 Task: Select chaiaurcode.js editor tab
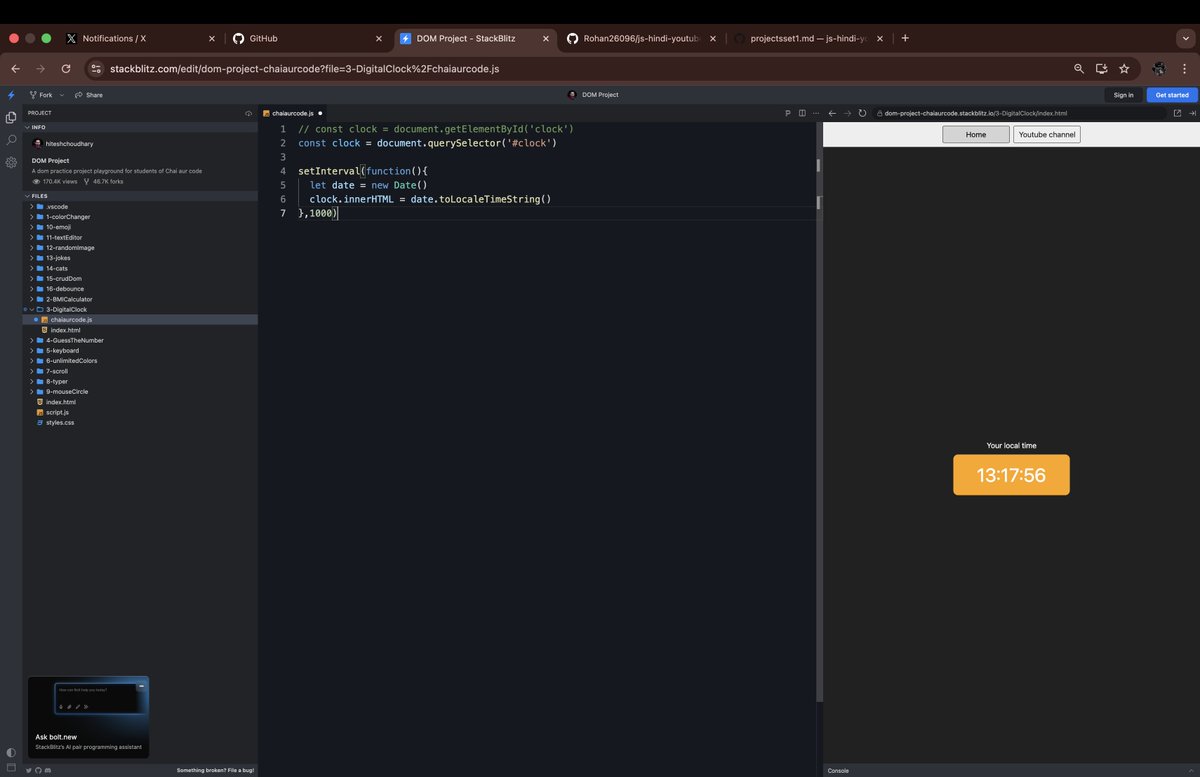[292, 113]
